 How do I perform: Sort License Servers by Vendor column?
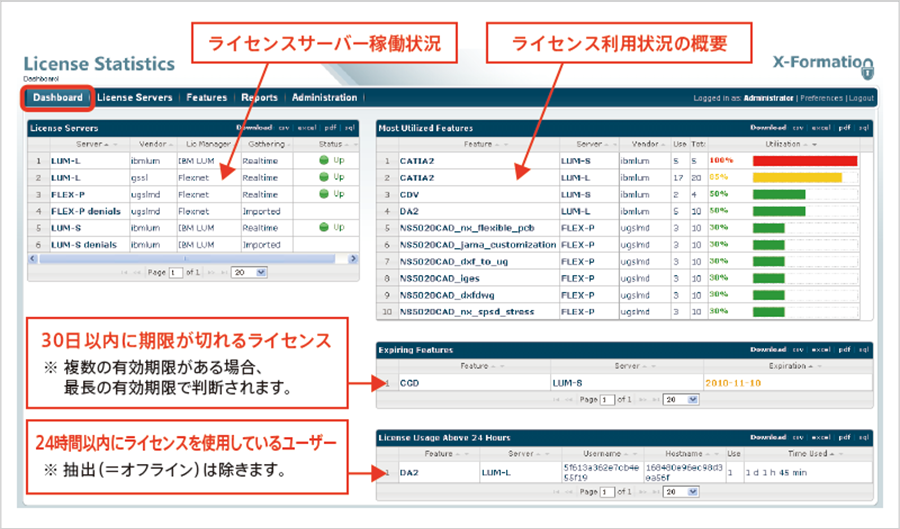click(153, 144)
